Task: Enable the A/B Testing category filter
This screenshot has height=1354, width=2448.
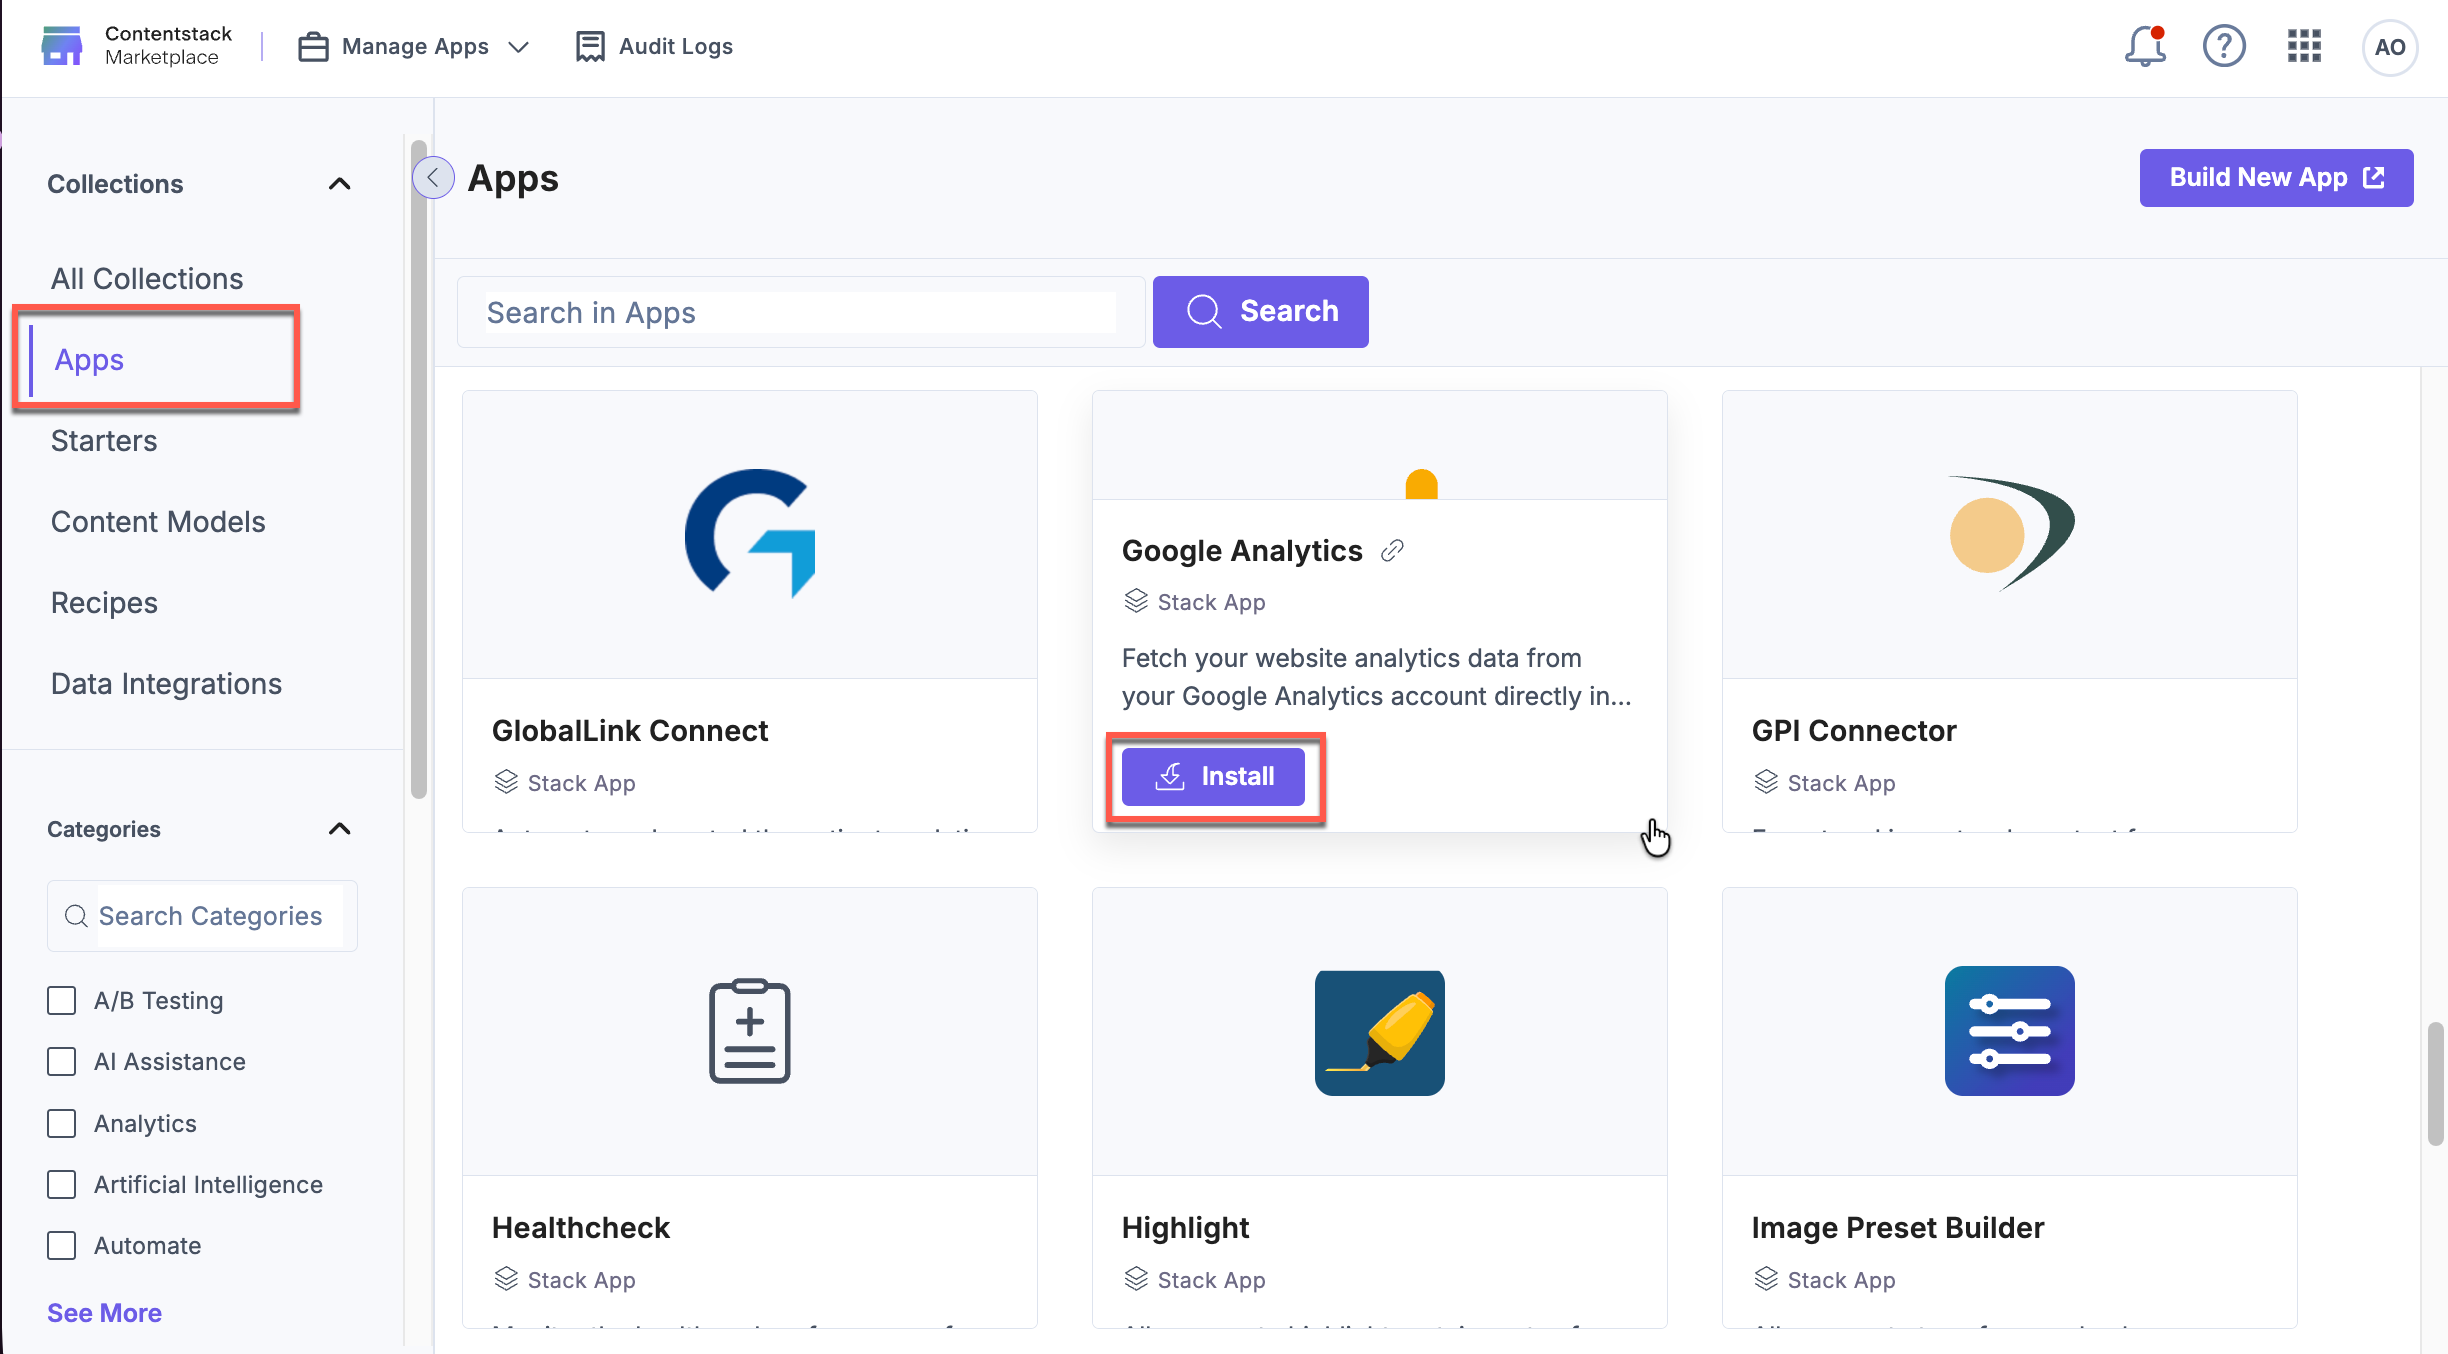Action: pos(61,1000)
